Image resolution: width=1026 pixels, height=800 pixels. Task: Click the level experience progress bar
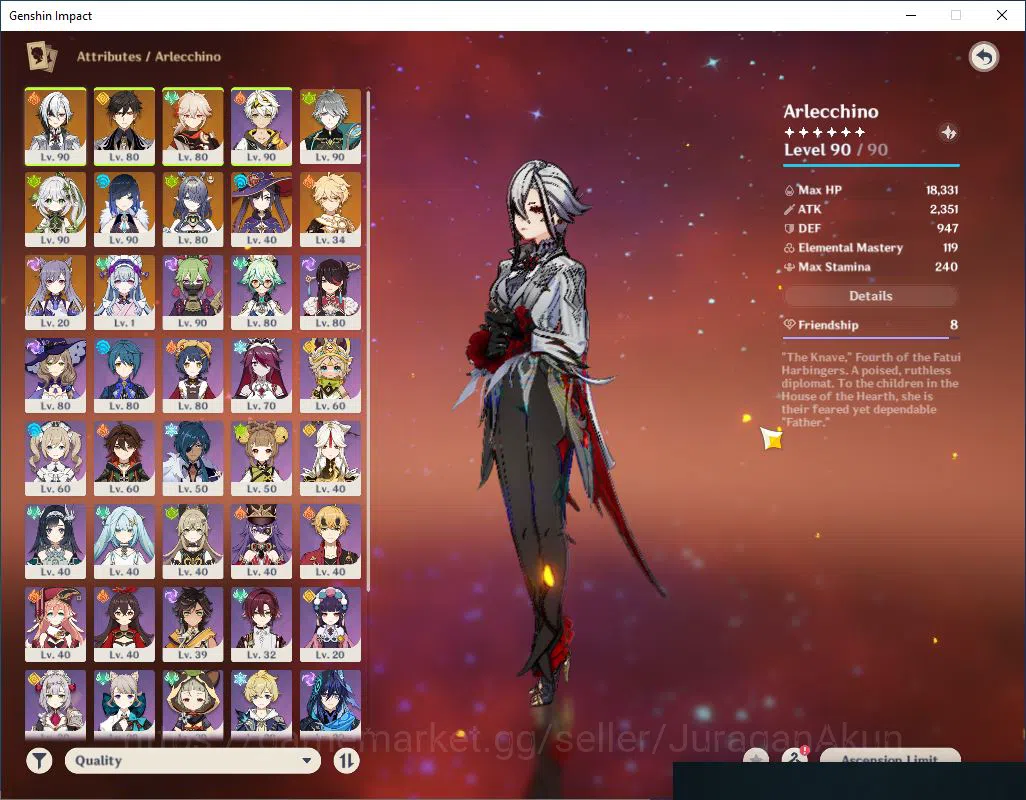871,165
